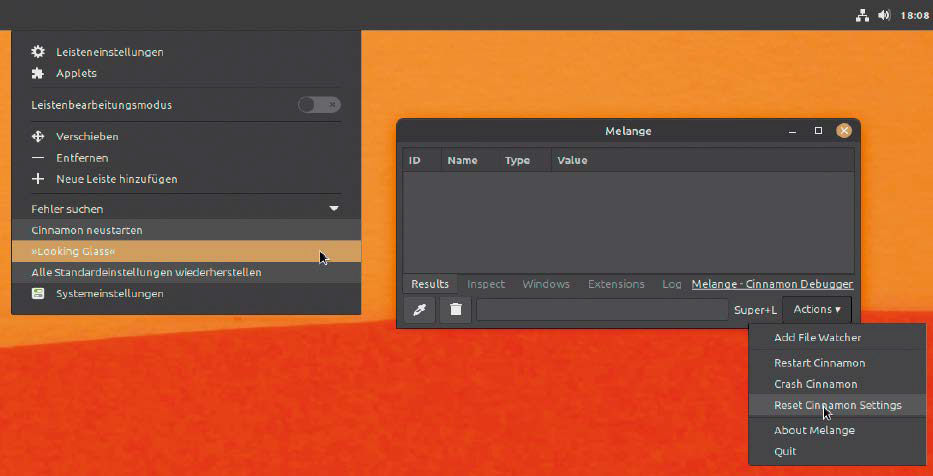Select Restart Cinnamon in Actions menu
This screenshot has width=933, height=476.
point(837,363)
